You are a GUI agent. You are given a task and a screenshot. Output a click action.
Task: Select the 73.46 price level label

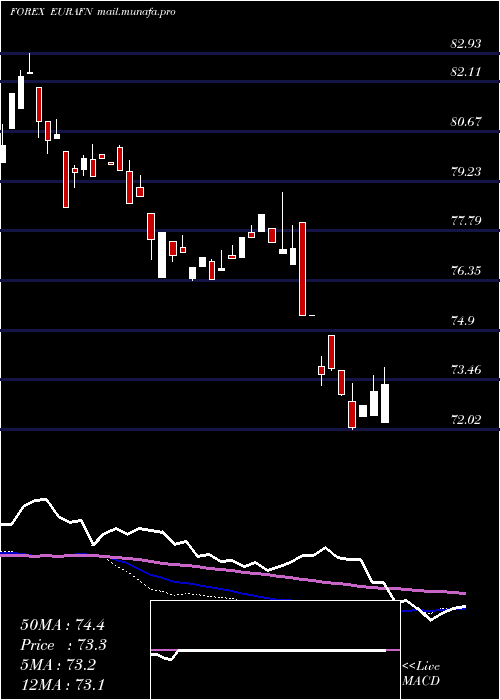pyautogui.click(x=466, y=370)
